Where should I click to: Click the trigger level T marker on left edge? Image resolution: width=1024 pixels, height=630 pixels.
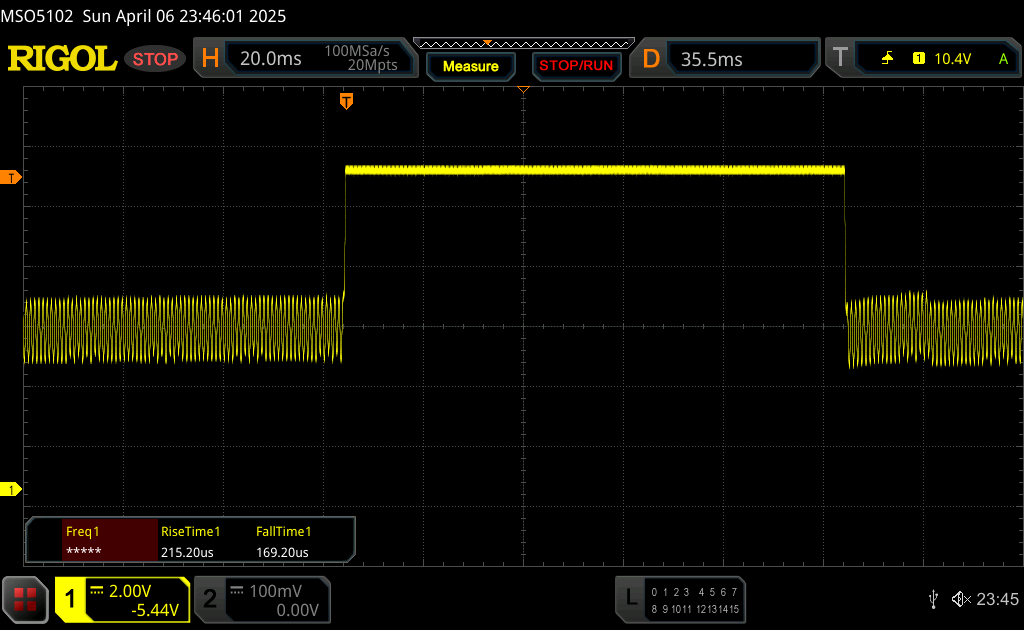pos(10,178)
